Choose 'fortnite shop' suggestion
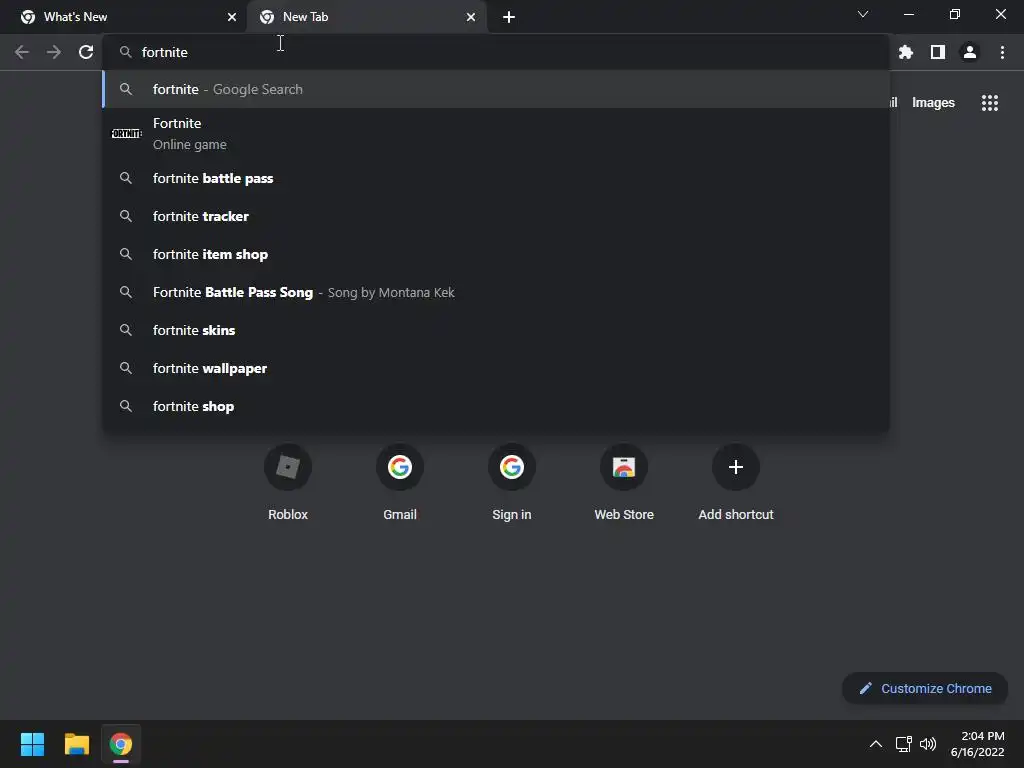 tap(496, 406)
